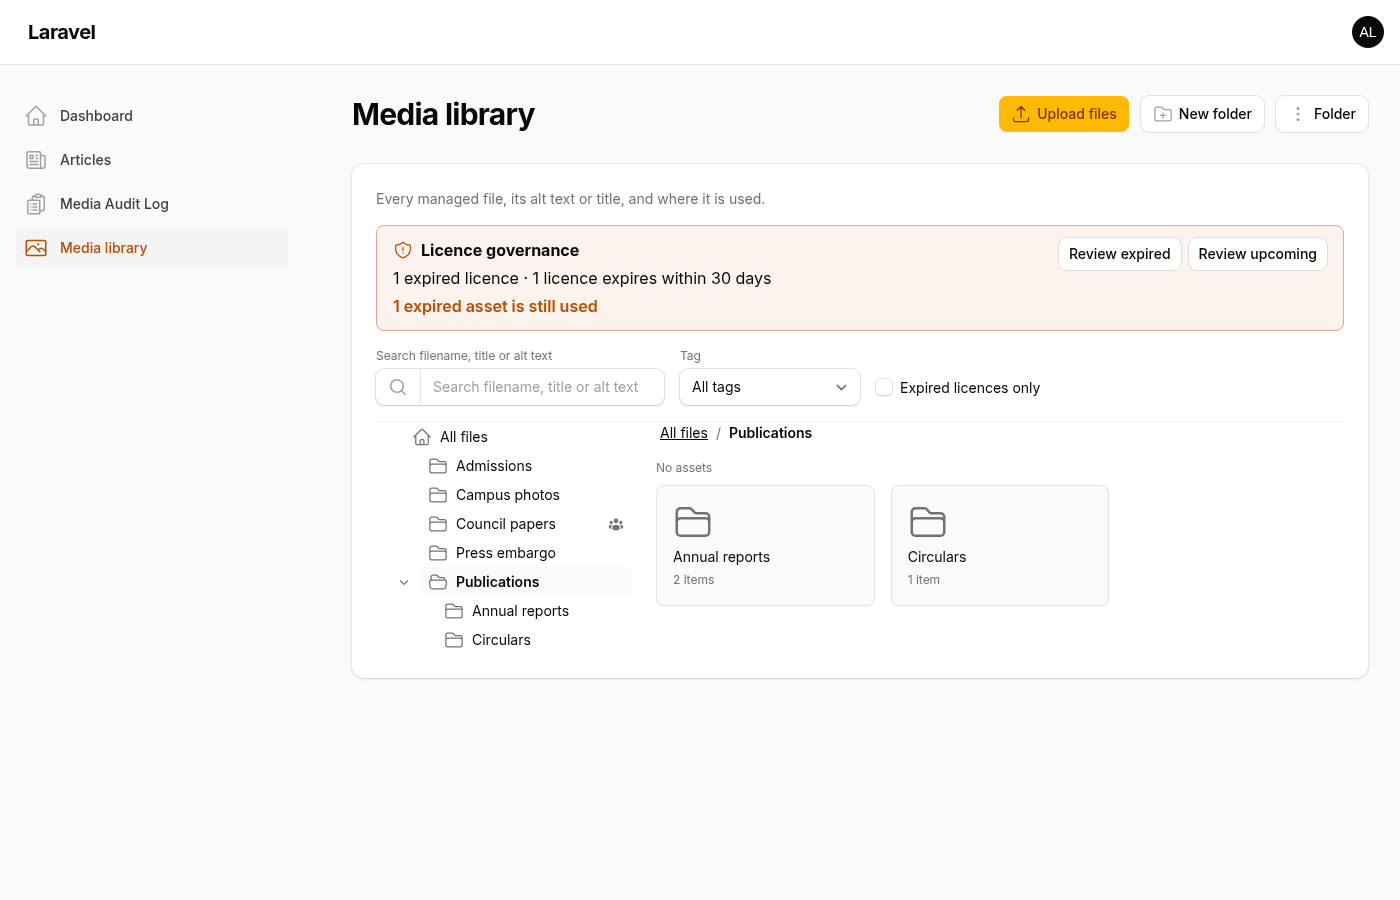The height and width of the screenshot is (900, 1400).
Task: Click the 'Media library' page heading
Action: [x=443, y=114]
